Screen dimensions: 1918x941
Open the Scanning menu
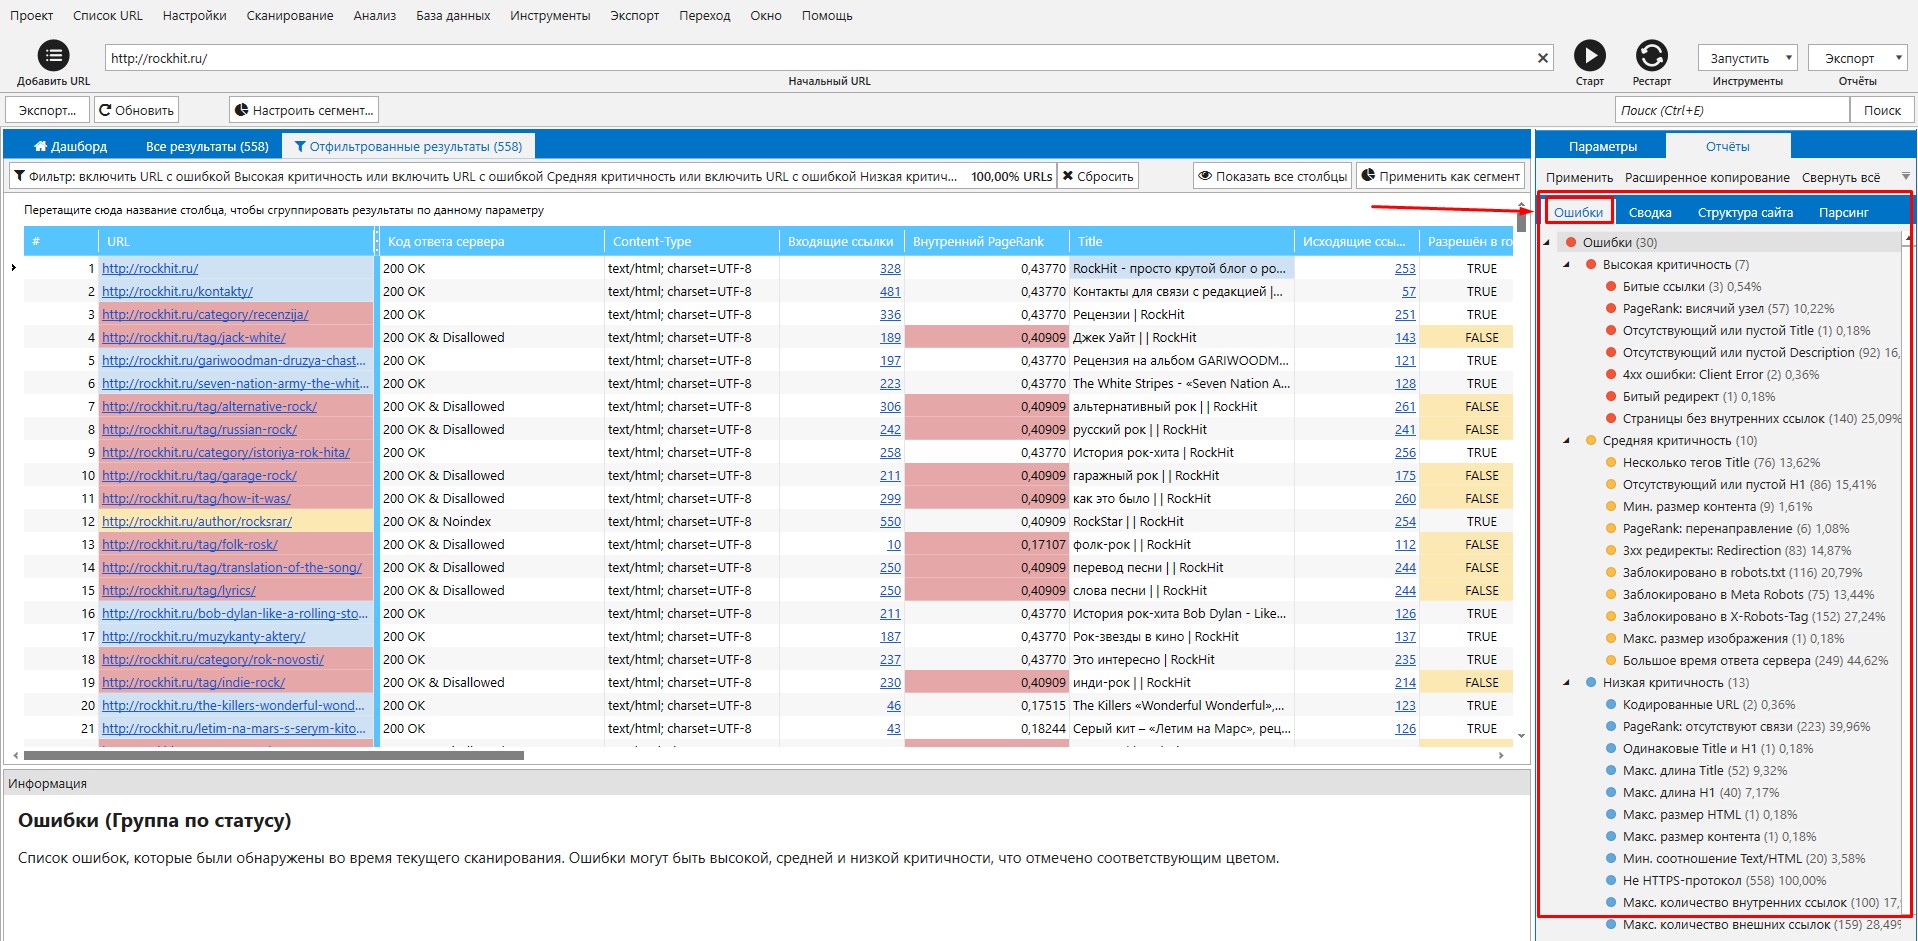tap(290, 16)
